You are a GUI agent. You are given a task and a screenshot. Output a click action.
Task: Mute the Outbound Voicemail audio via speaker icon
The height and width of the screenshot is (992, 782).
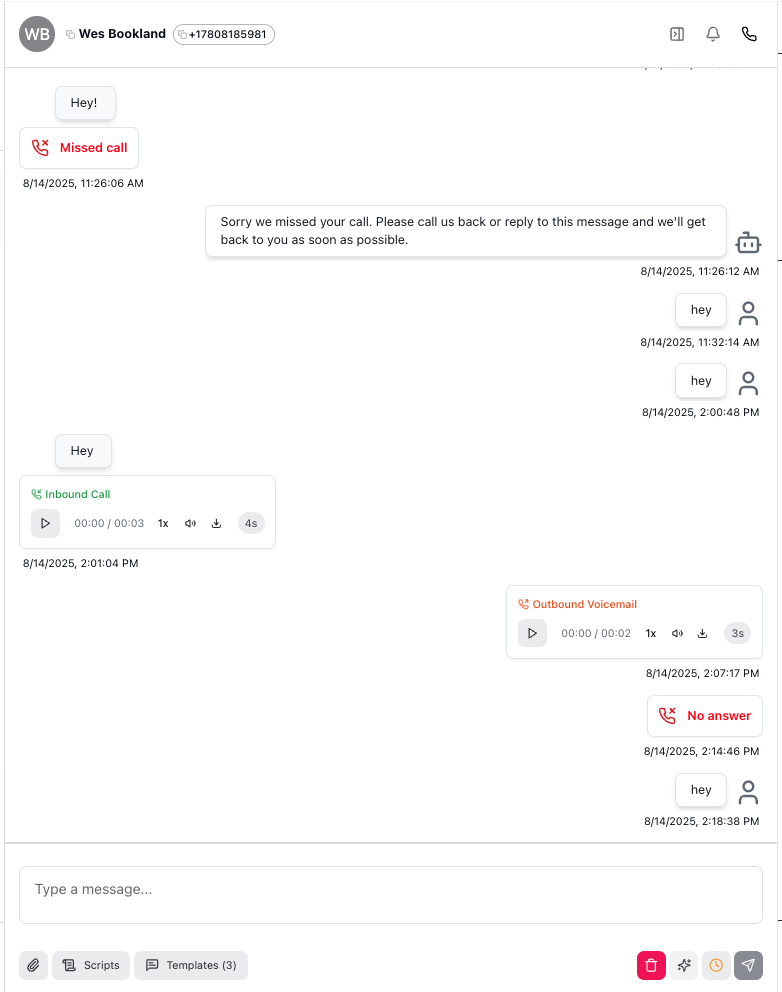[677, 633]
